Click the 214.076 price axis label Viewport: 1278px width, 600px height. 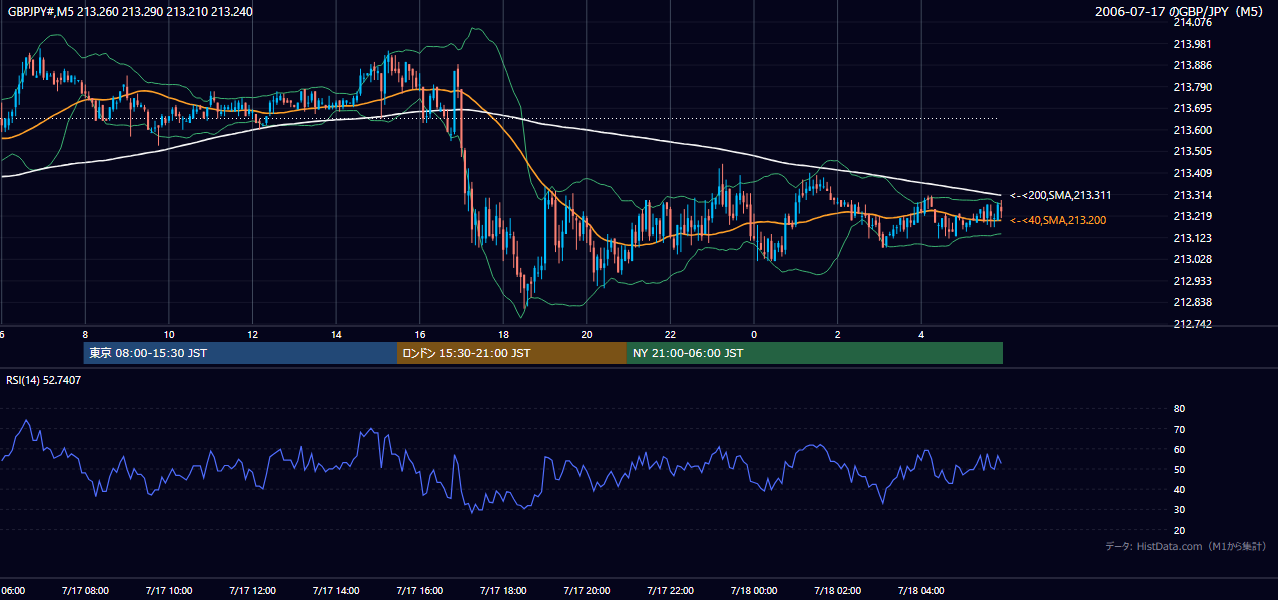coord(1191,22)
